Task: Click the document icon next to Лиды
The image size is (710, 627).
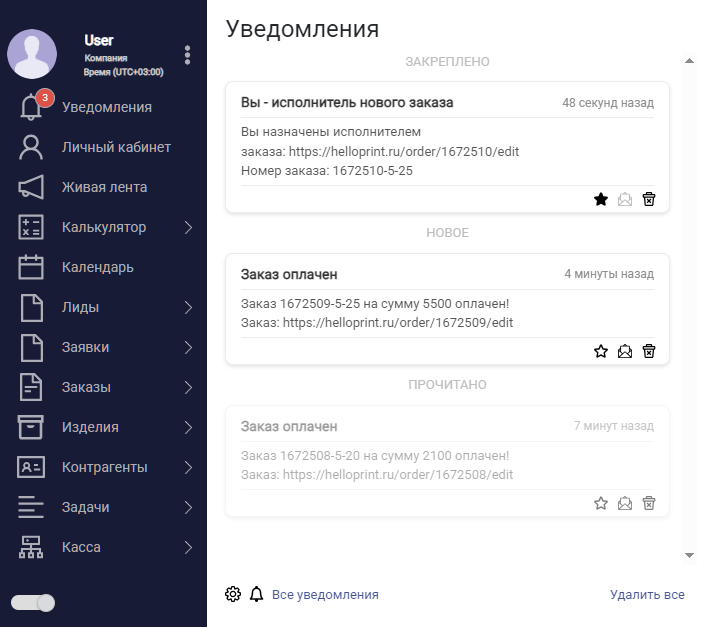Action: pos(32,307)
